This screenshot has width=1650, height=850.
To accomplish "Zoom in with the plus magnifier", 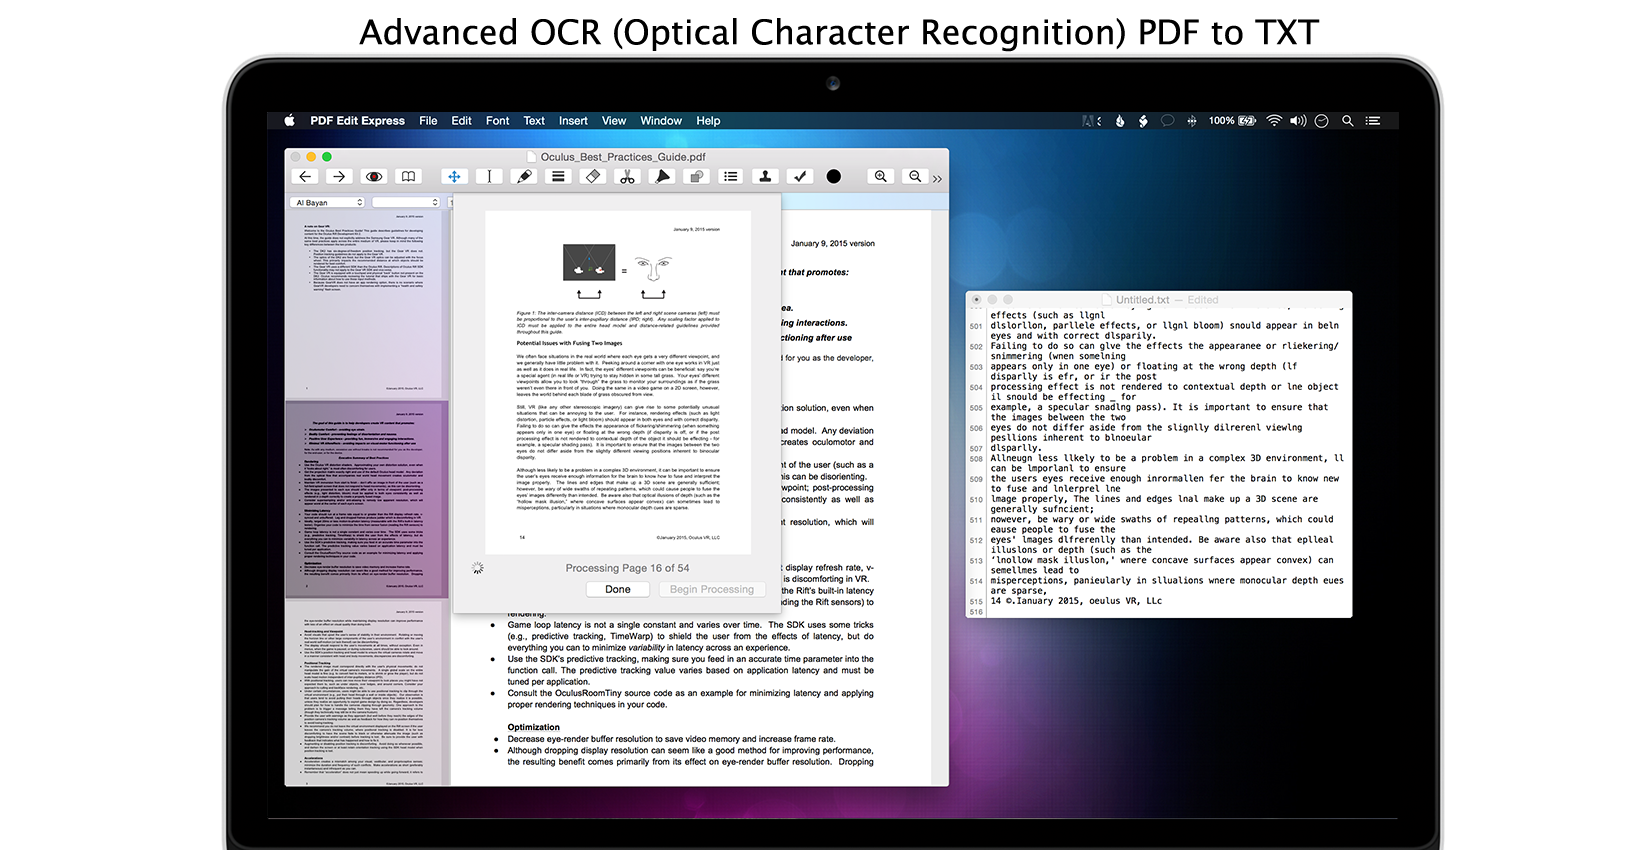I will coord(880,177).
